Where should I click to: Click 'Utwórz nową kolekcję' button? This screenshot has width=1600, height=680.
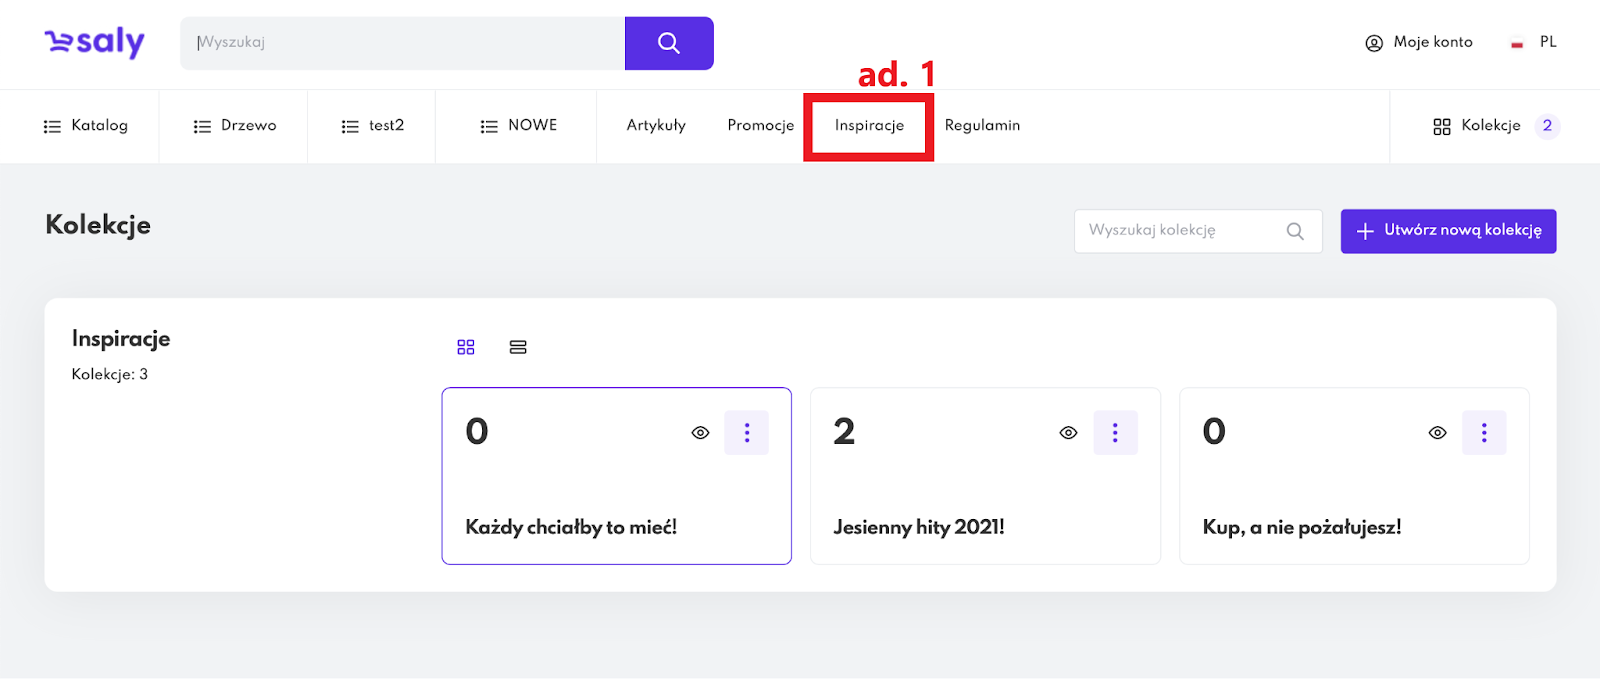point(1448,231)
